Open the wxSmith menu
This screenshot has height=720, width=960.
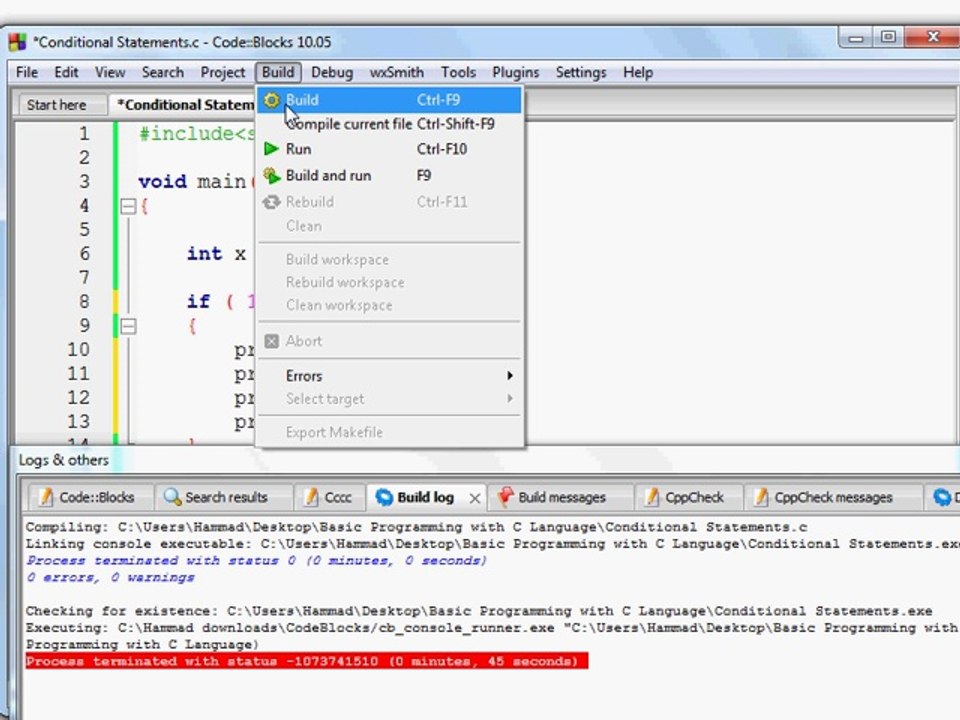(x=397, y=72)
